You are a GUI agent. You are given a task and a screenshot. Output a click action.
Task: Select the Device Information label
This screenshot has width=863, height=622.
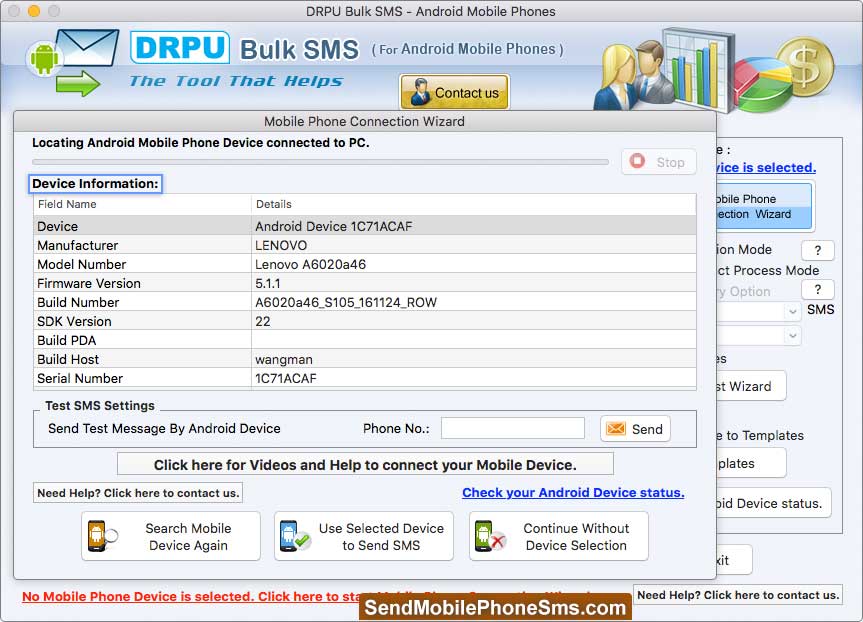(x=95, y=184)
